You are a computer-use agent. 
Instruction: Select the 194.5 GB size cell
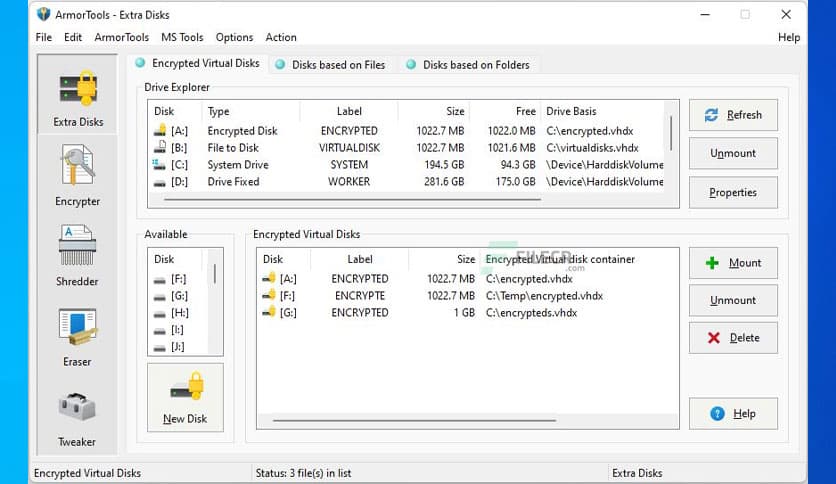point(444,165)
